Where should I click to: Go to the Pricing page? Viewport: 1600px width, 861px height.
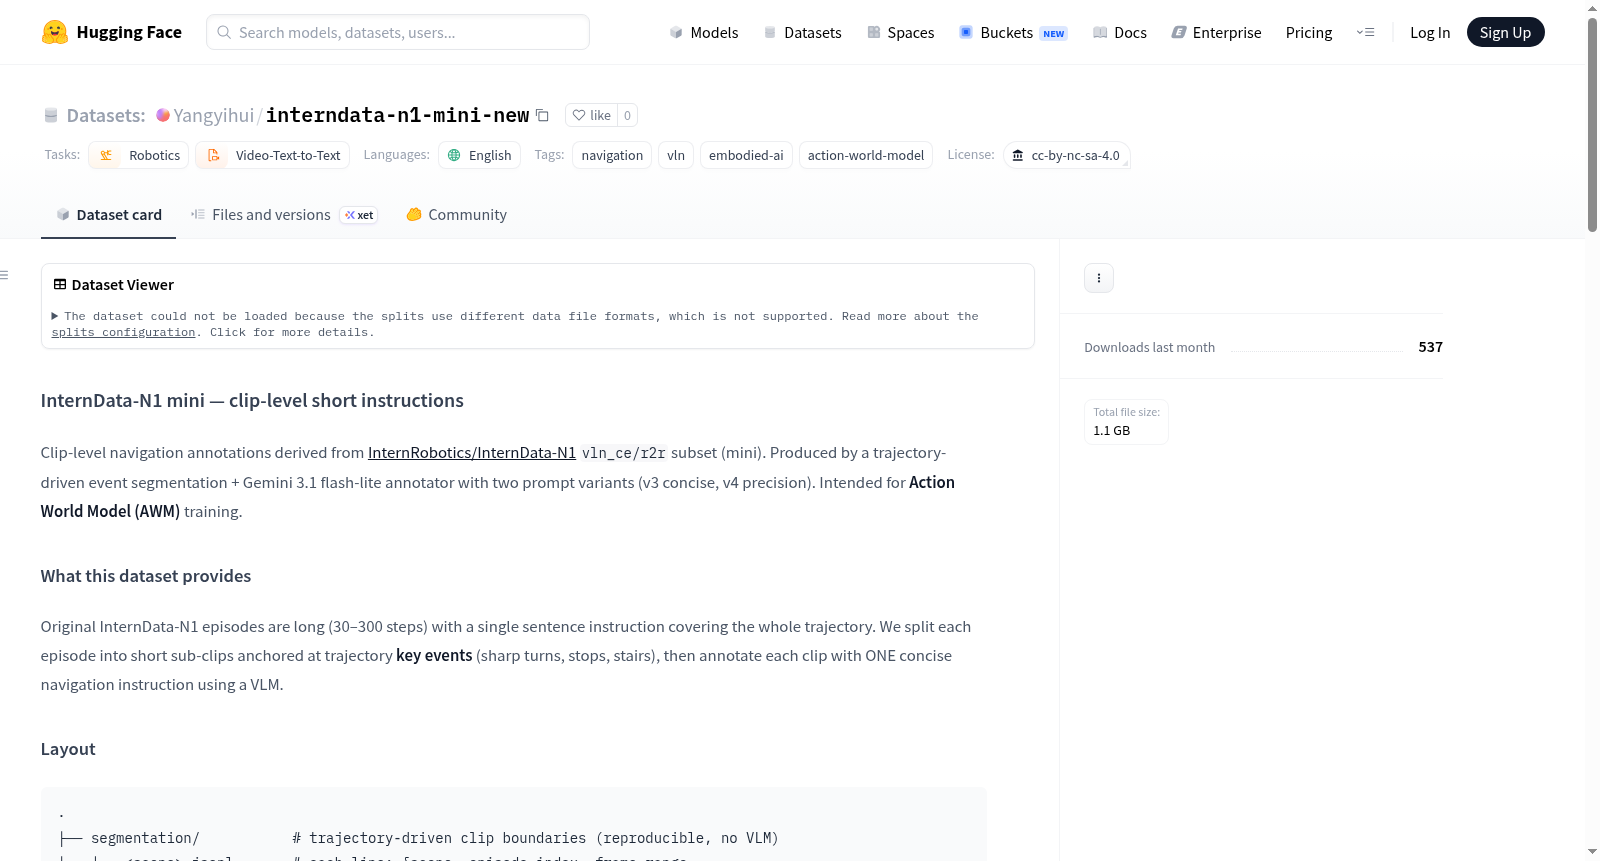click(1309, 33)
